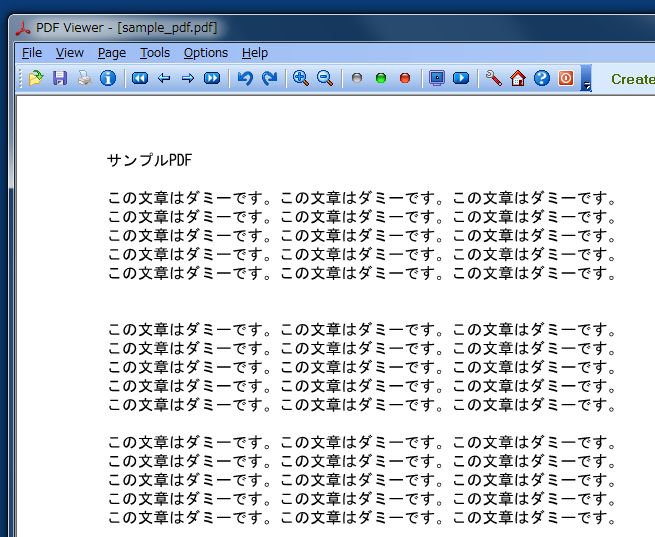Zoom out with the minus magnifier
Image resolution: width=655 pixels, height=537 pixels.
click(325, 78)
